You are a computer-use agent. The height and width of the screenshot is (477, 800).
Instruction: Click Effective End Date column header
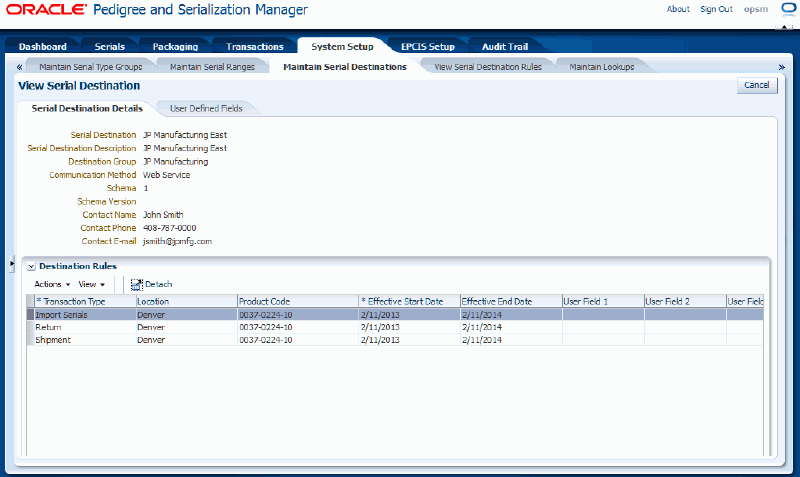pos(511,302)
